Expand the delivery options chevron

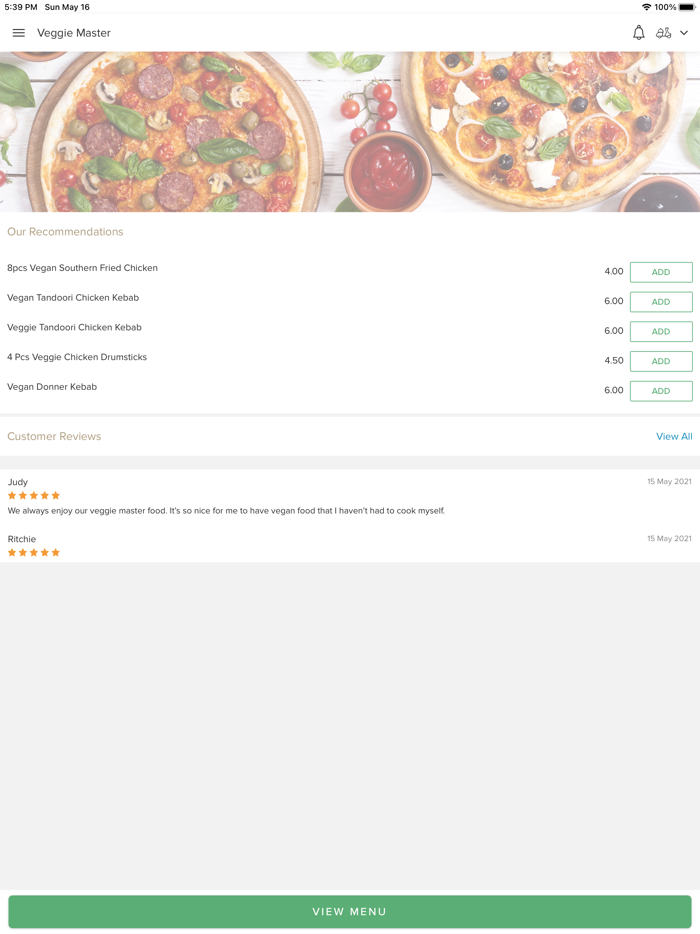(684, 33)
